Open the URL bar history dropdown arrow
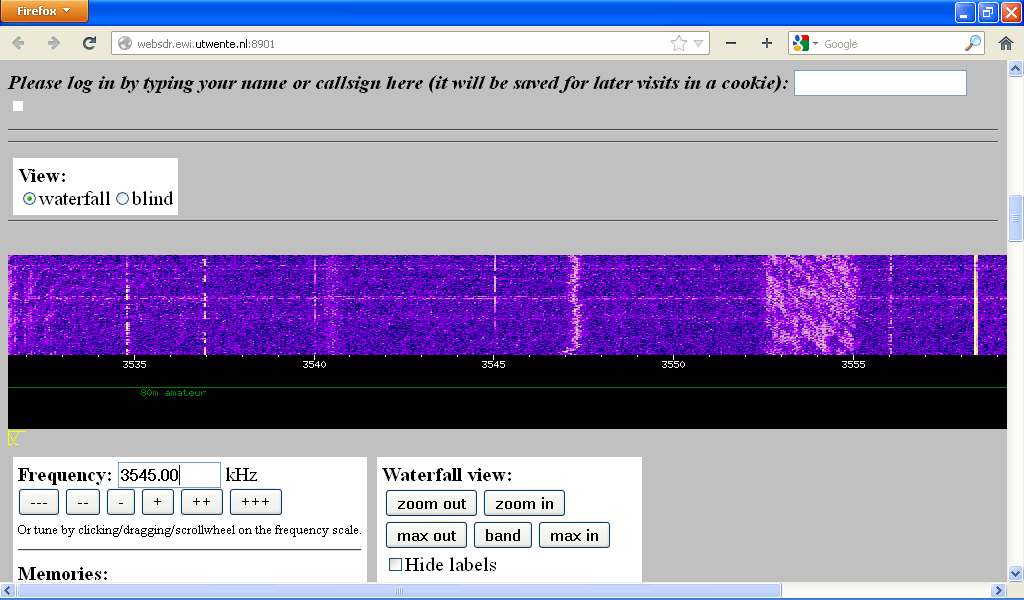The image size is (1024, 600). click(x=699, y=44)
